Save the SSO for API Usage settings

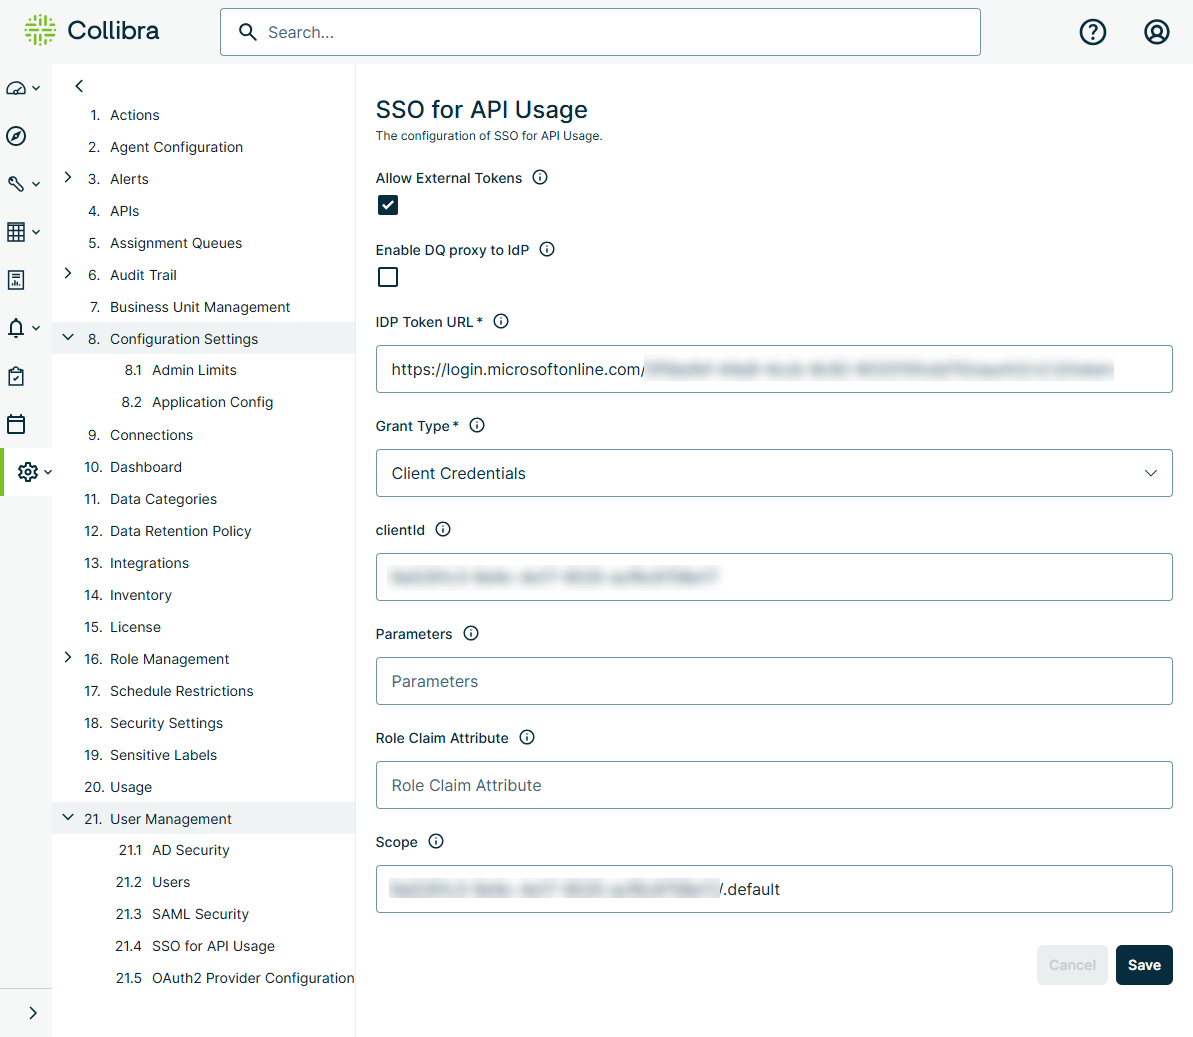1144,965
